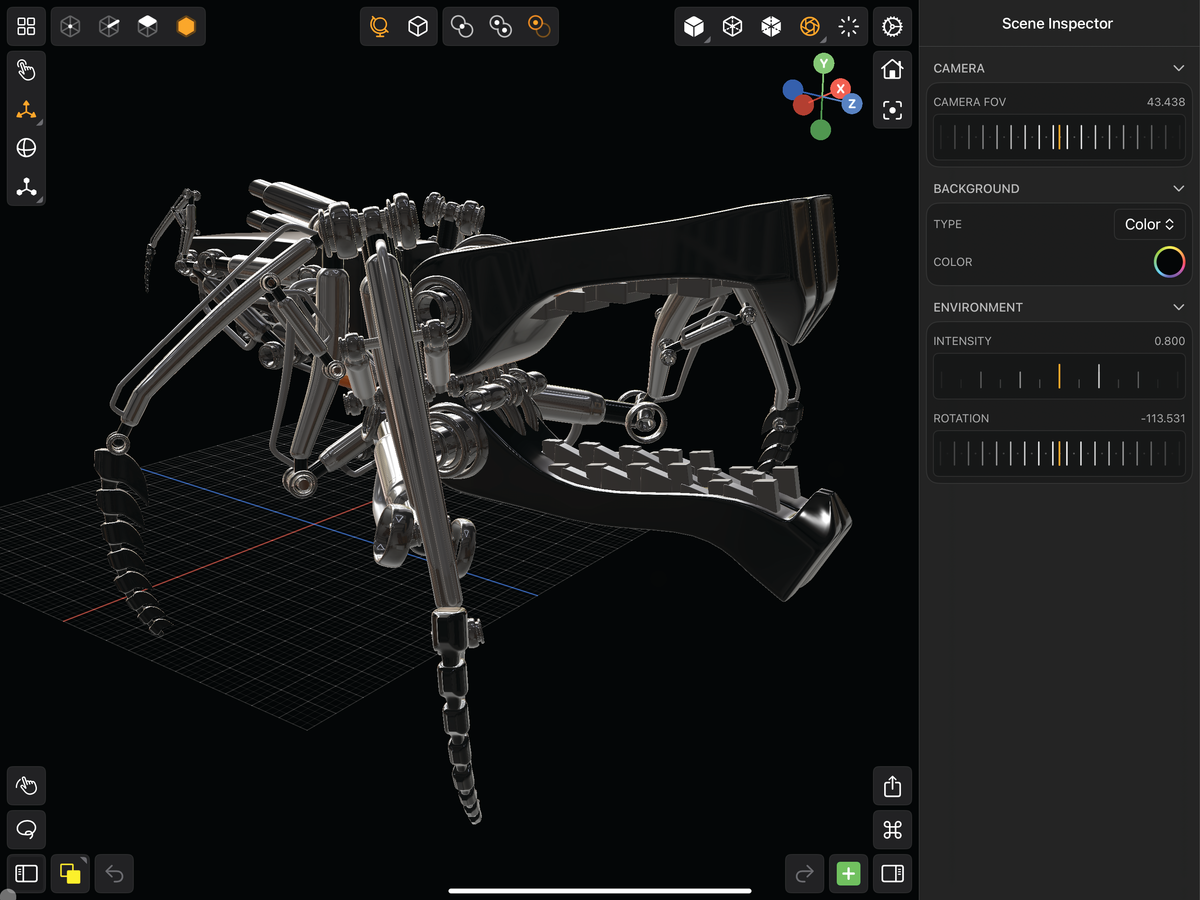The image size is (1200, 900).
Task: Click the Undo button
Action: click(113, 873)
